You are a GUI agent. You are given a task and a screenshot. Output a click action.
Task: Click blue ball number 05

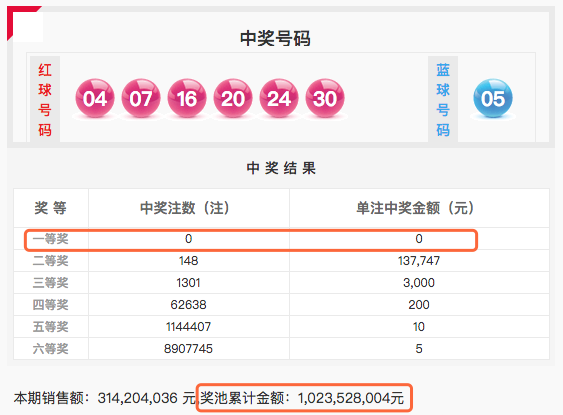(493, 98)
